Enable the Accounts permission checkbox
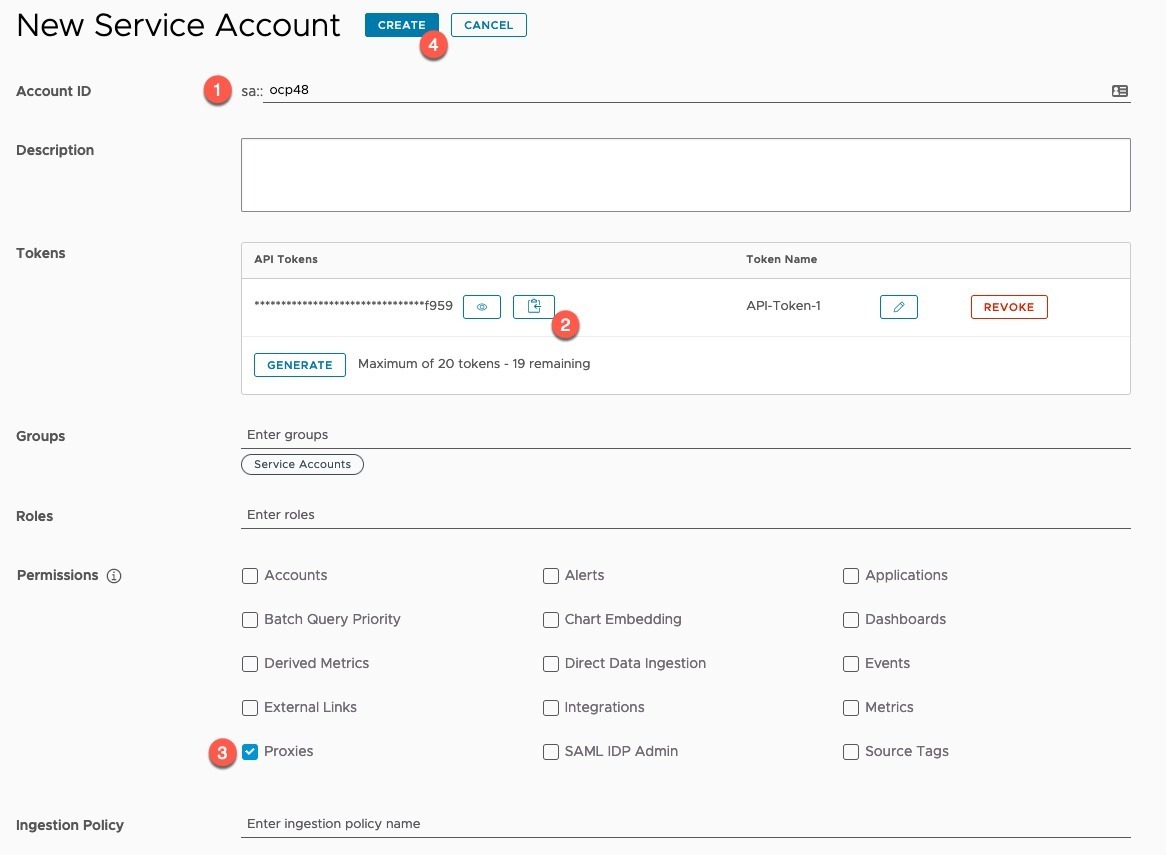The width and height of the screenshot is (1166, 855). [x=250, y=575]
